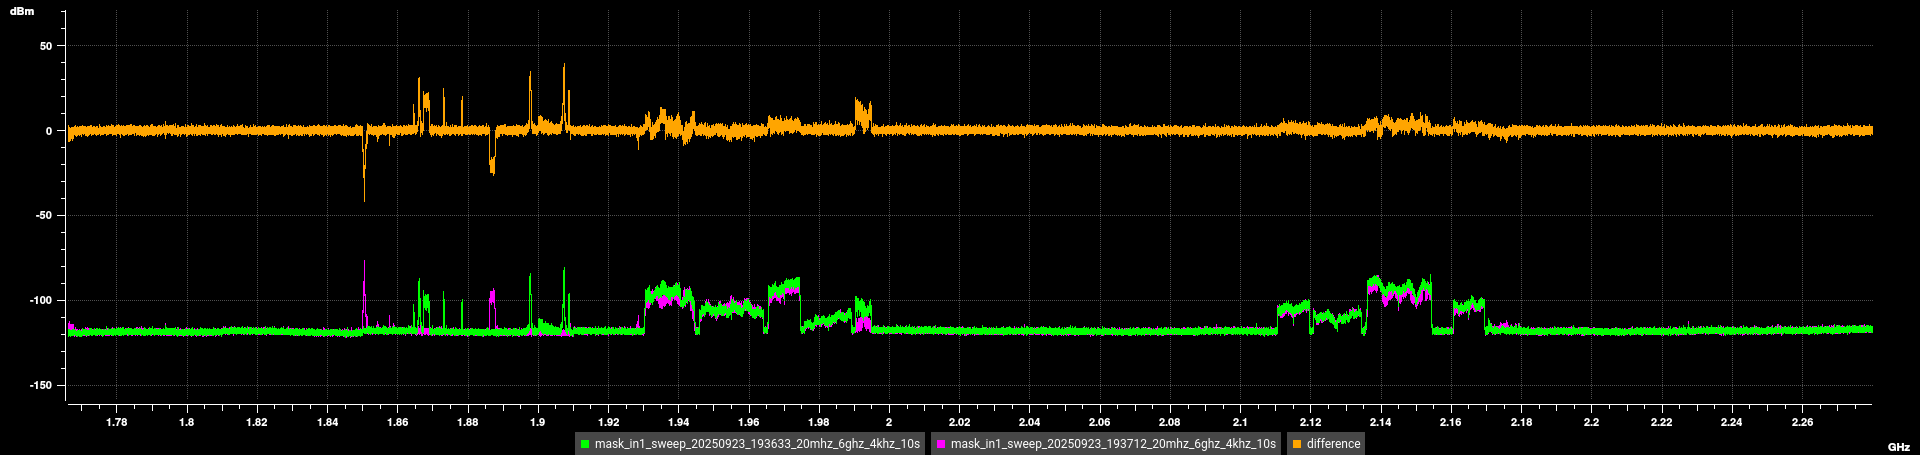The image size is (1920, 455).
Task: Click the magenta legend color swatch
Action: coord(941,444)
